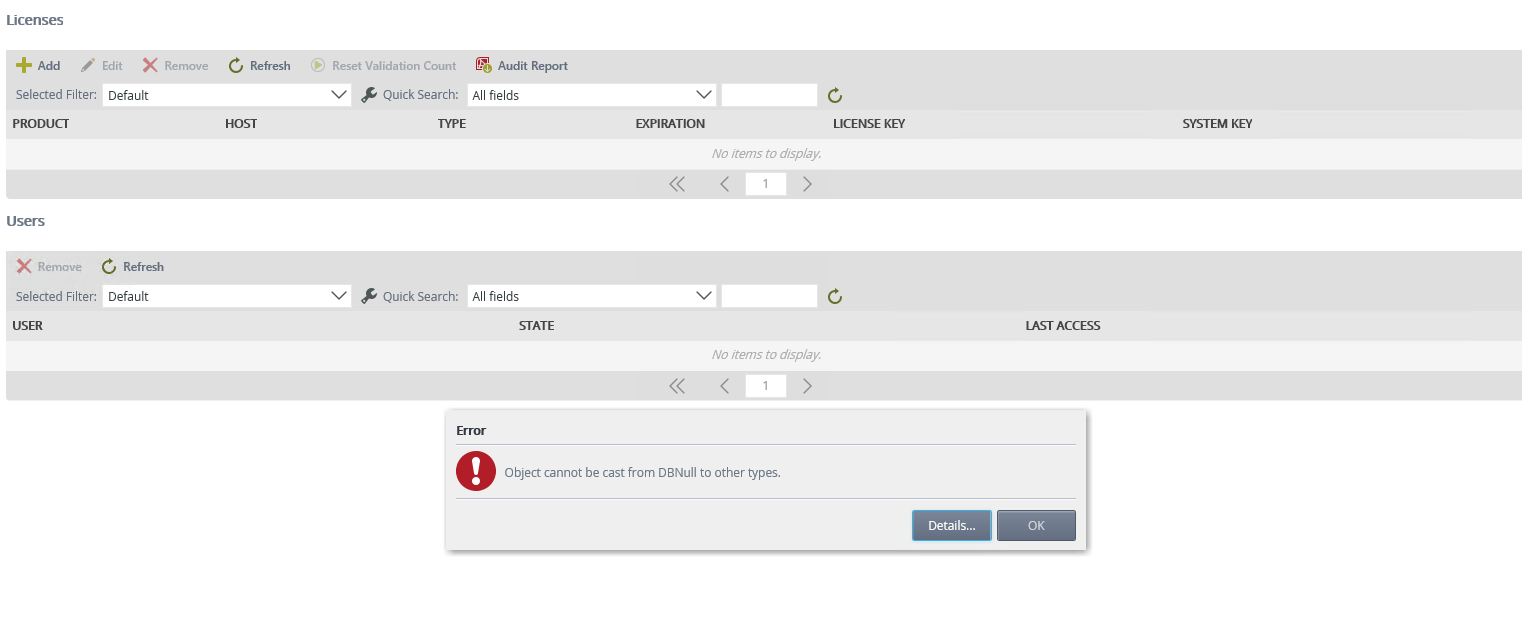This screenshot has width=1522, height=621.
Task: Click the Remove label in Users toolbar
Action: (x=60, y=267)
